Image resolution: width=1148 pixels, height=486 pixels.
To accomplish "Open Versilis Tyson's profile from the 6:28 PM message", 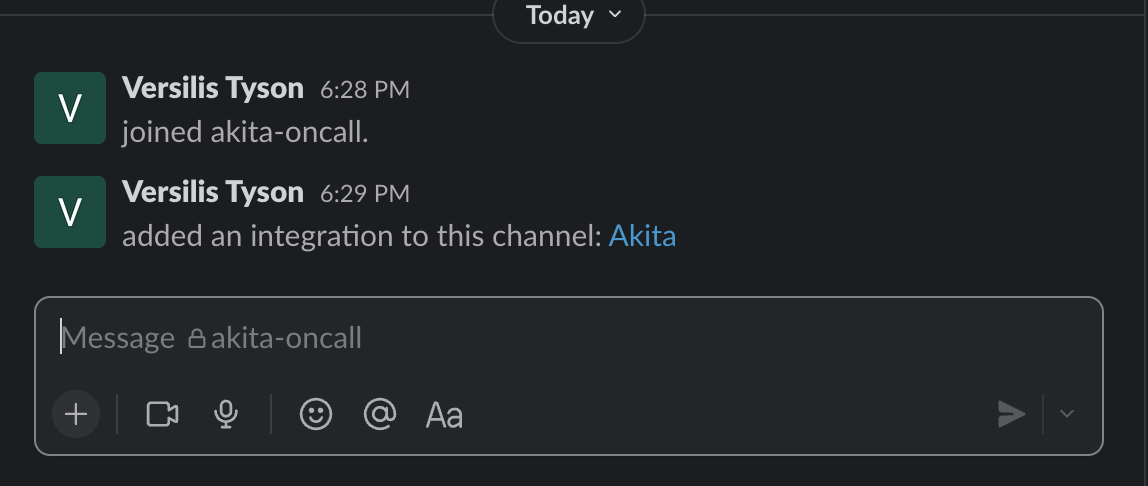I will [212, 88].
